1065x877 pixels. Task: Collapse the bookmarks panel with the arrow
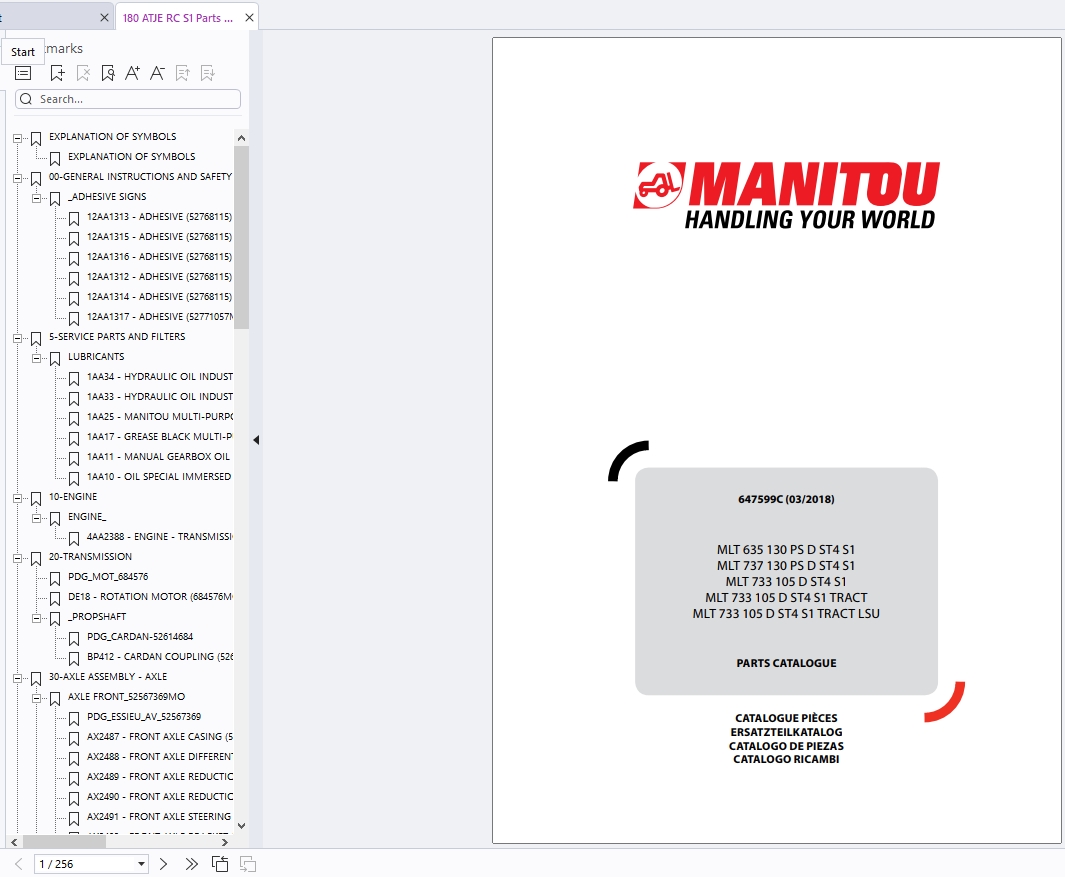[256, 440]
